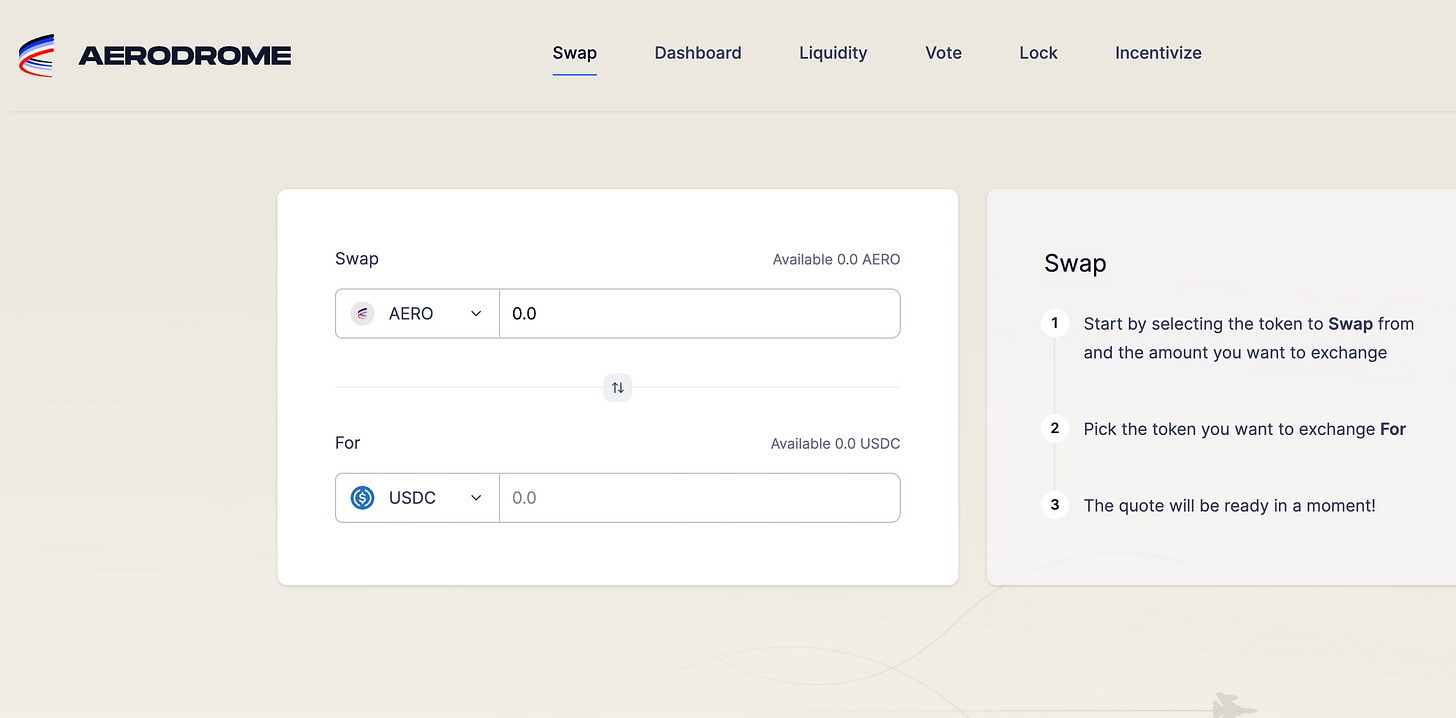
Task: Focus the AERO swap amount field
Action: [x=700, y=314]
